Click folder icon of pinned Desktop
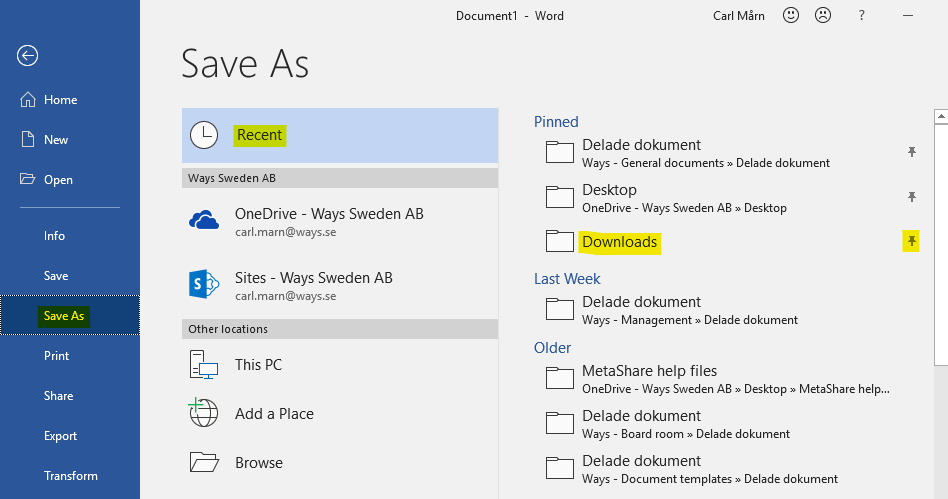The height and width of the screenshot is (499, 948). click(x=560, y=197)
